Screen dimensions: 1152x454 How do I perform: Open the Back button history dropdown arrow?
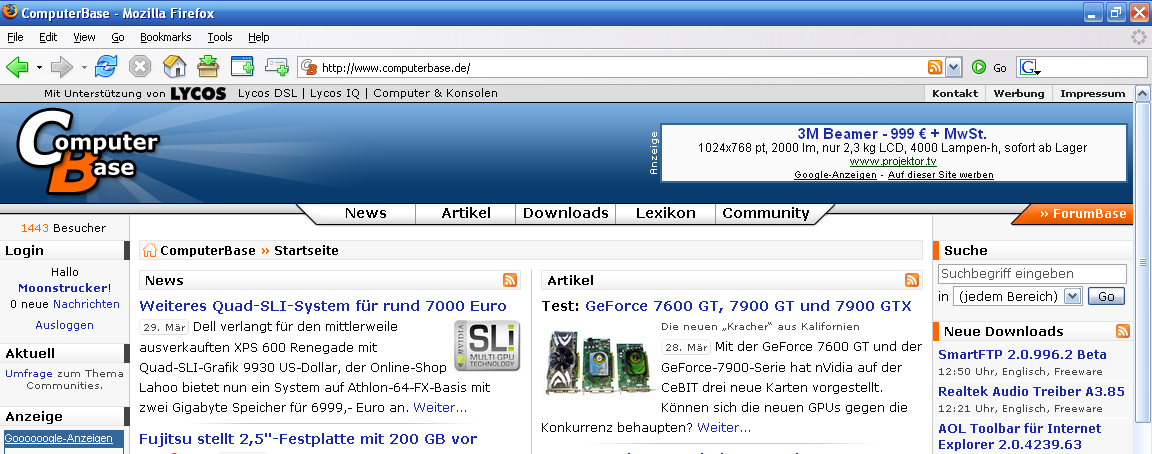point(39,68)
